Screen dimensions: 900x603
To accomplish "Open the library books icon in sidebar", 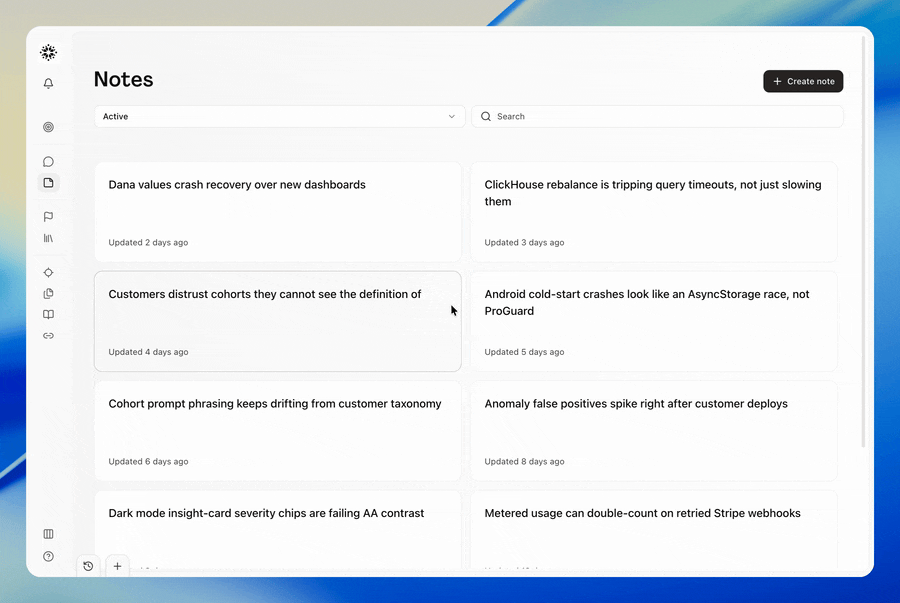I will coord(48,238).
